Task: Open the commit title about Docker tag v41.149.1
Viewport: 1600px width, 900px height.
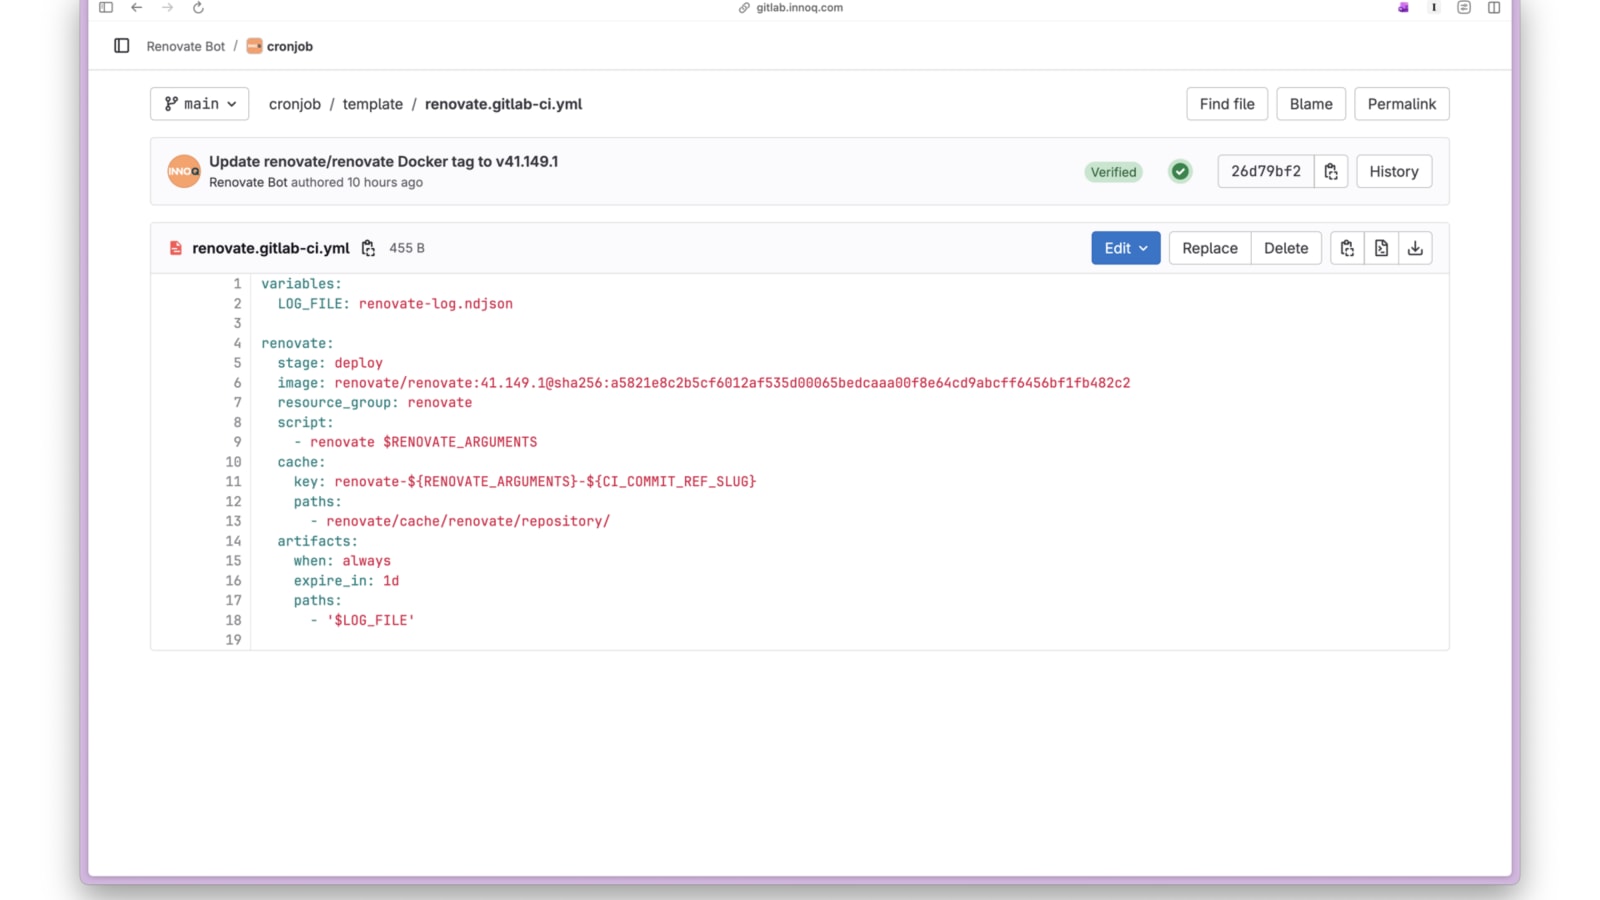Action: click(x=384, y=161)
